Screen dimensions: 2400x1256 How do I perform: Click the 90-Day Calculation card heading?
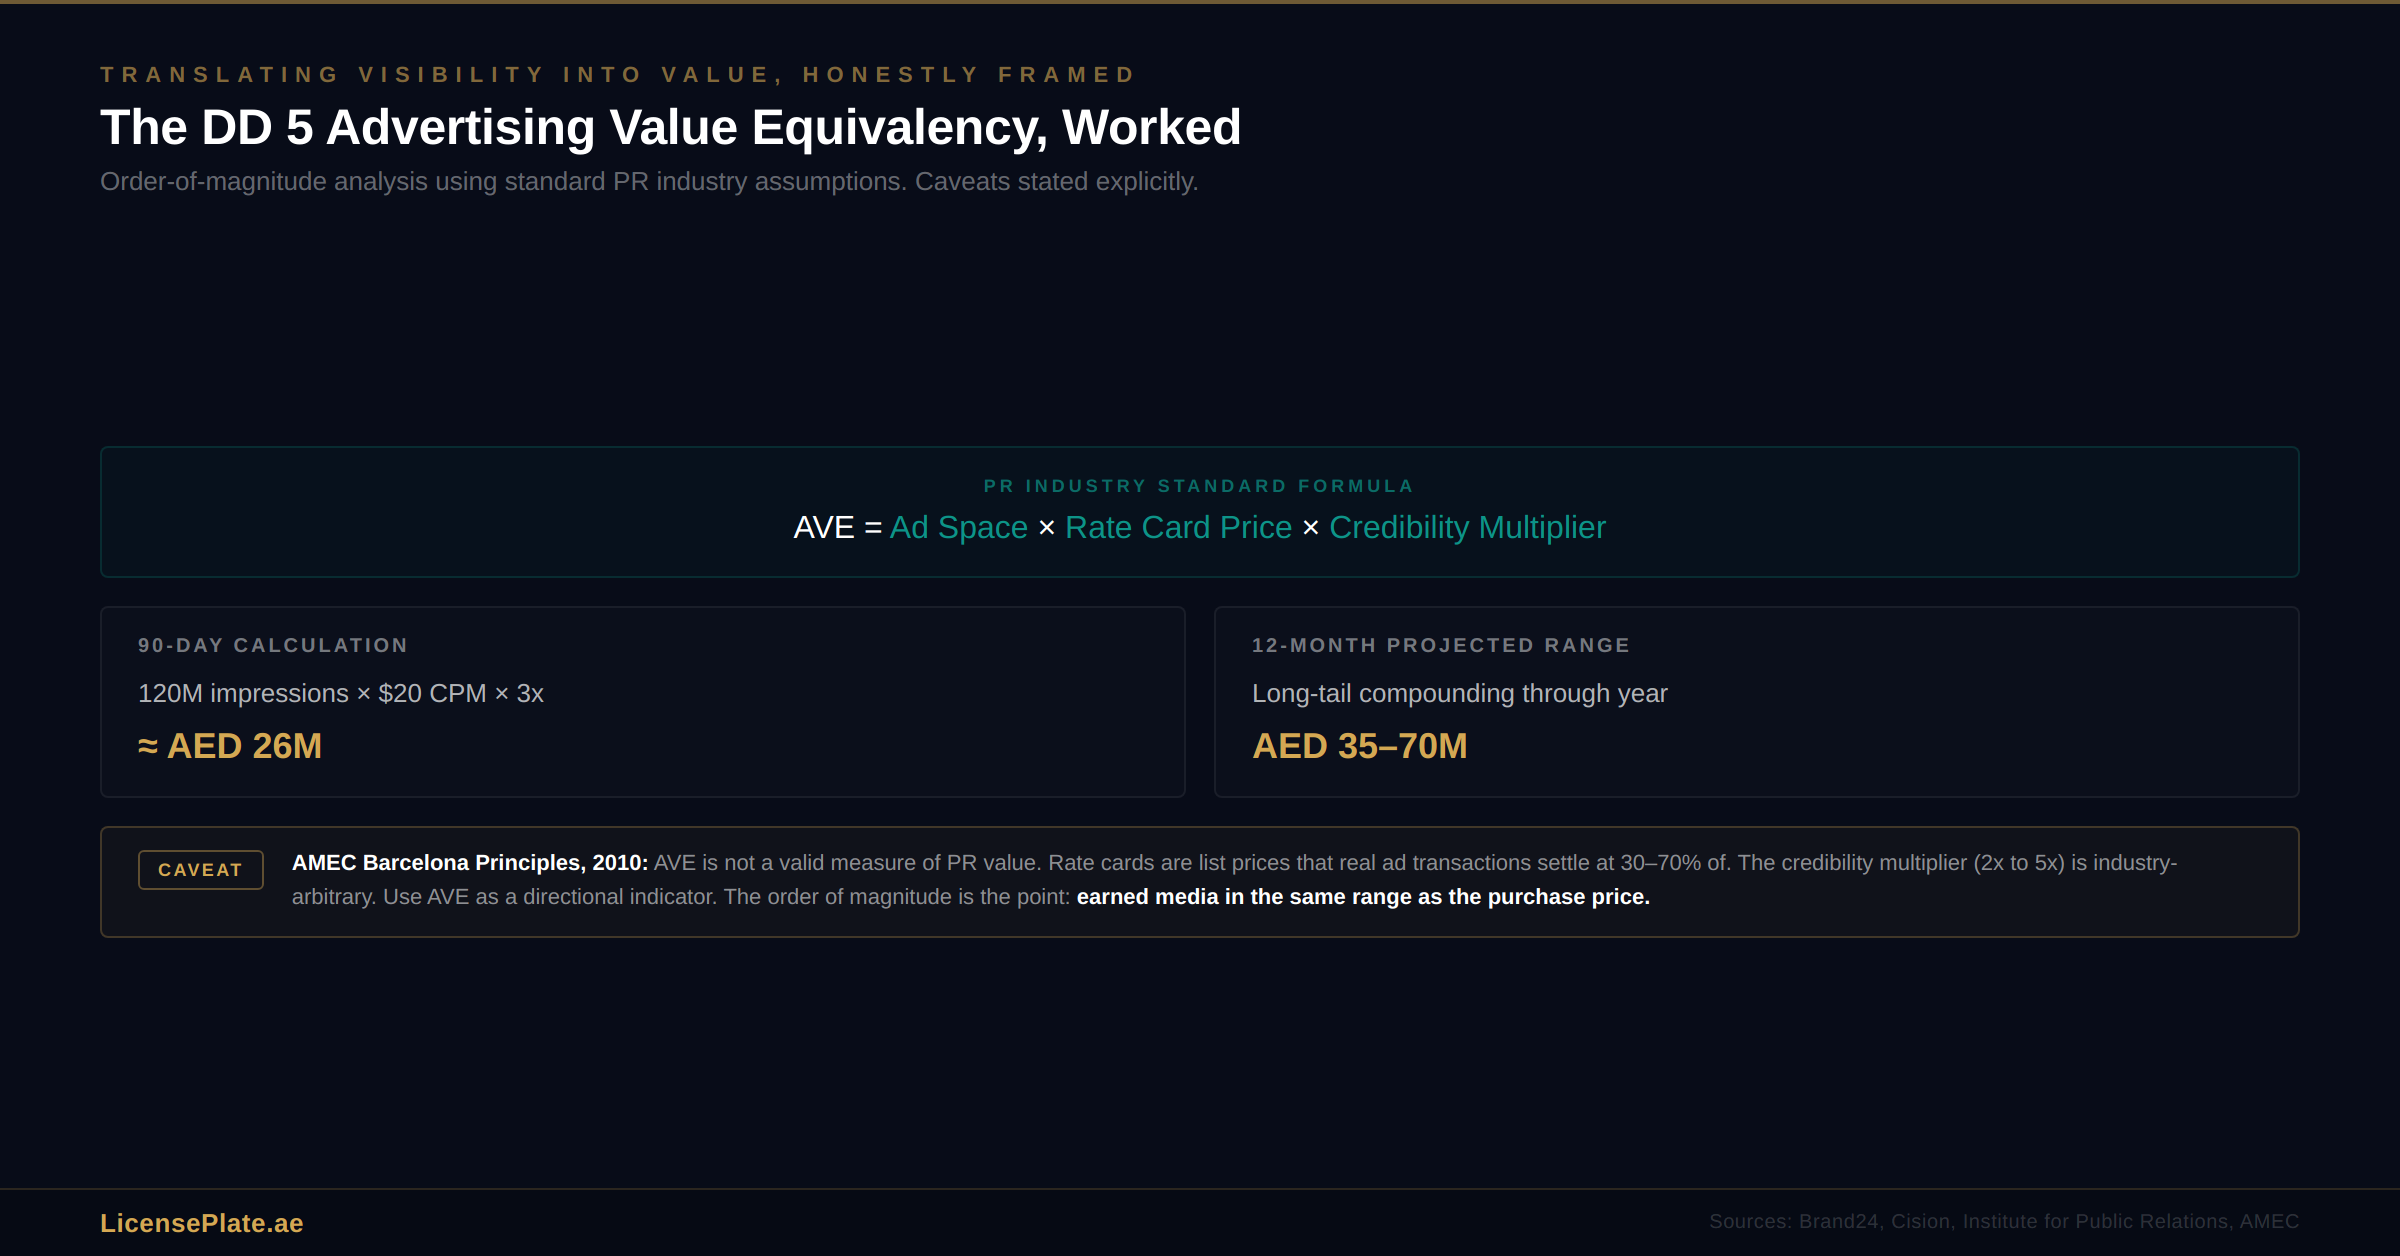272,646
